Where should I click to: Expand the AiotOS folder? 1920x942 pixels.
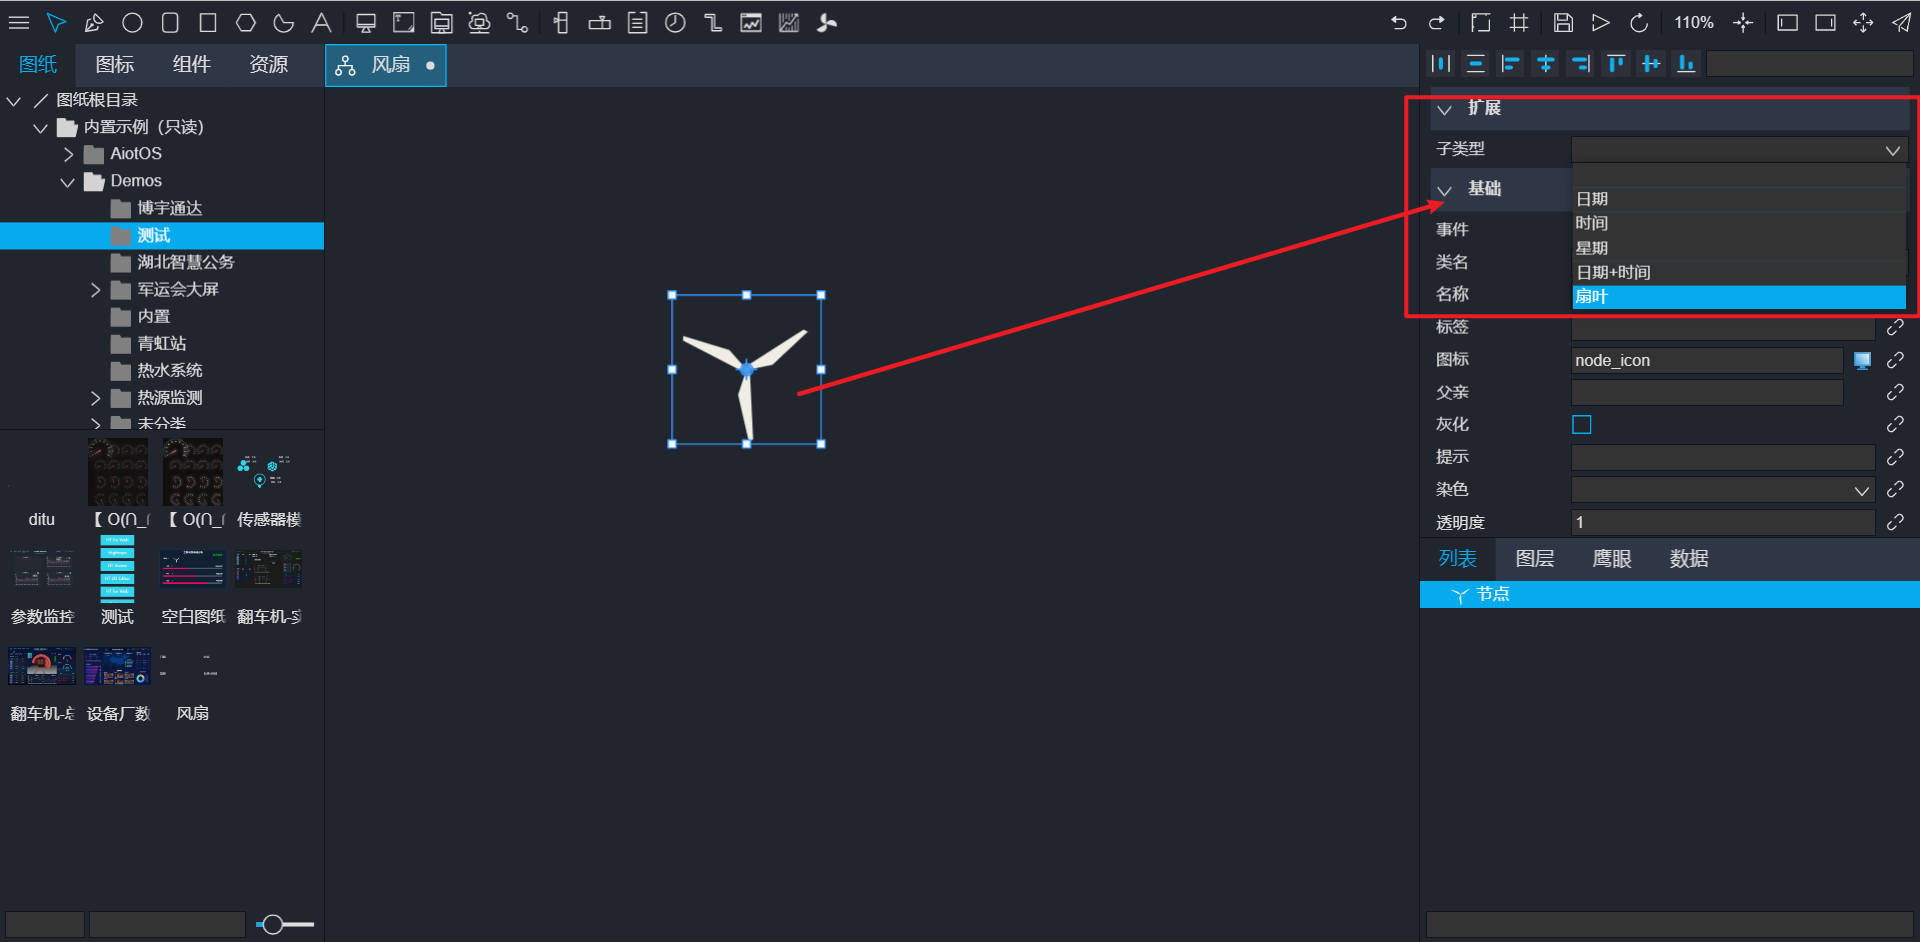pyautogui.click(x=69, y=154)
